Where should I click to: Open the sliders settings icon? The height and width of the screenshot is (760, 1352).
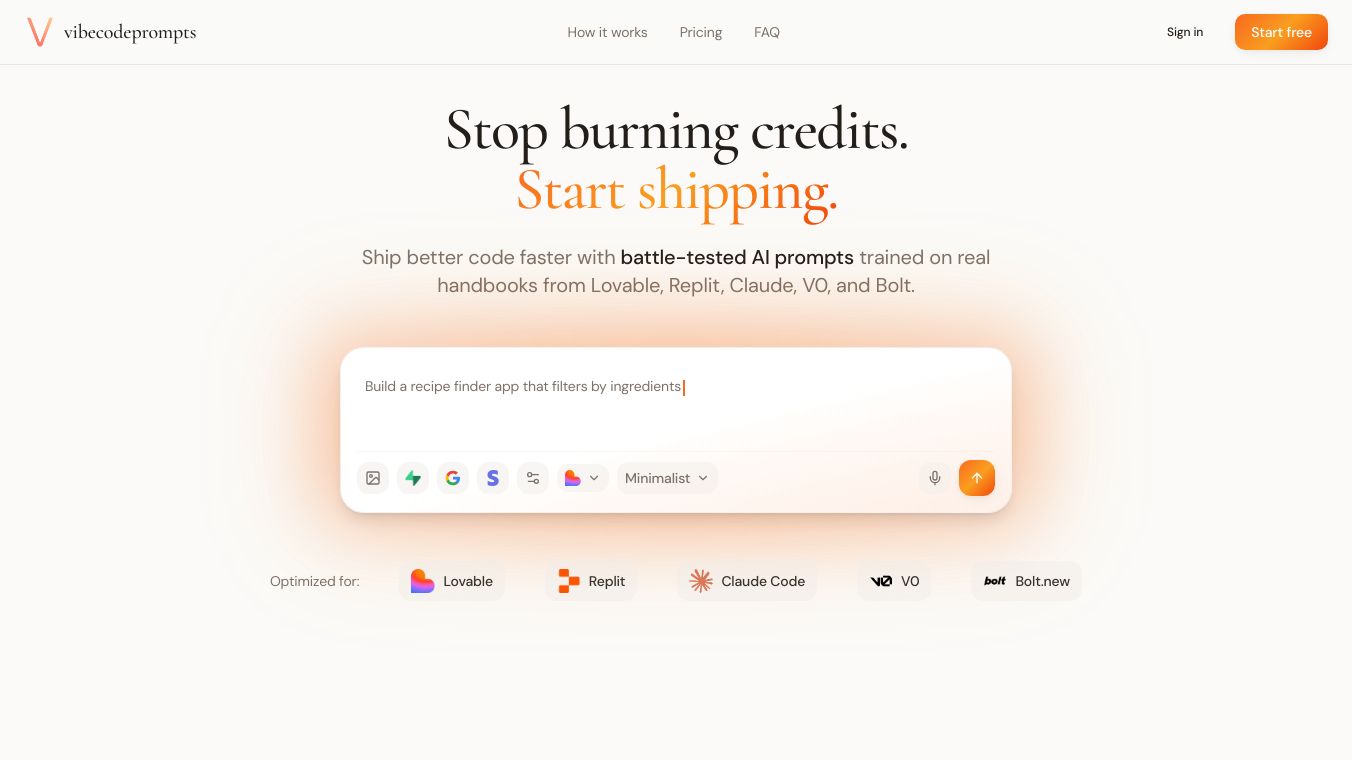click(533, 478)
